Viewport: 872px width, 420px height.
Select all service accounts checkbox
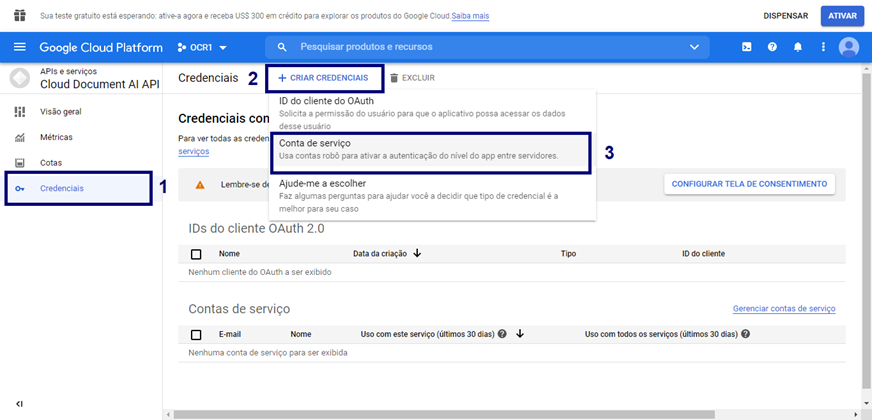[x=196, y=335]
